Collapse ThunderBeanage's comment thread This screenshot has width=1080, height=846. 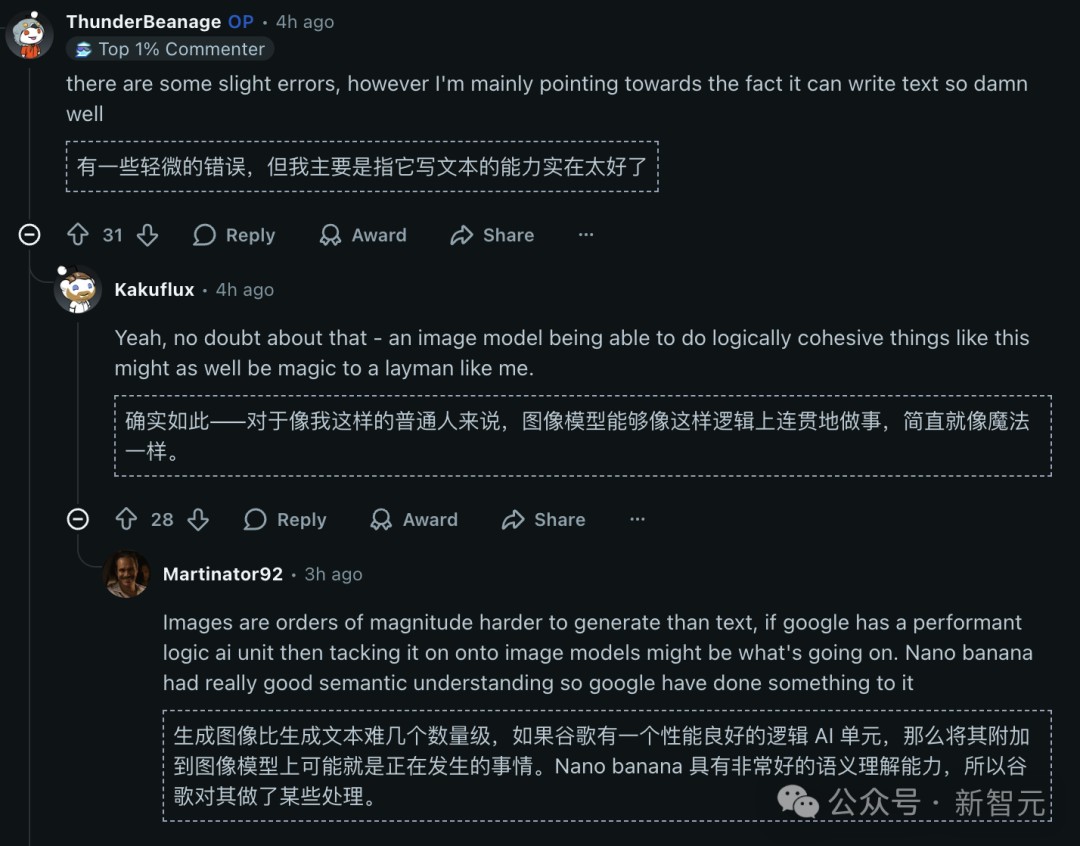click(29, 235)
